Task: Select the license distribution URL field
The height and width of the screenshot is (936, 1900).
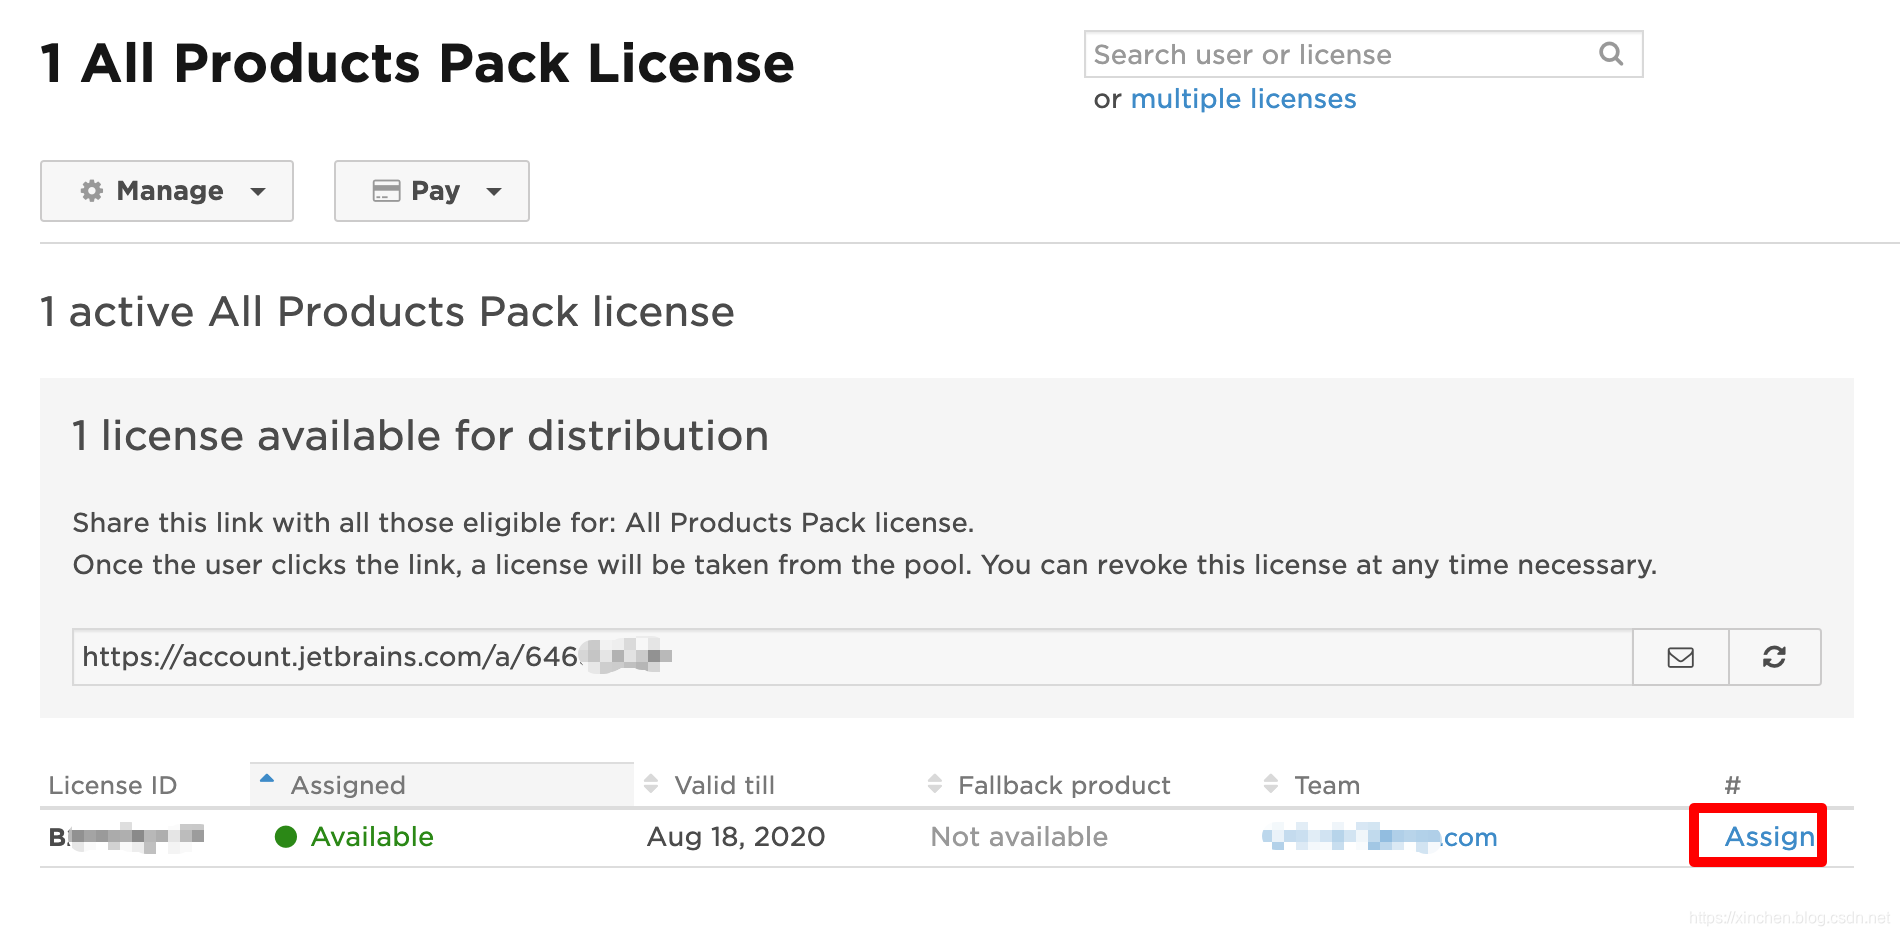Action: [800, 657]
